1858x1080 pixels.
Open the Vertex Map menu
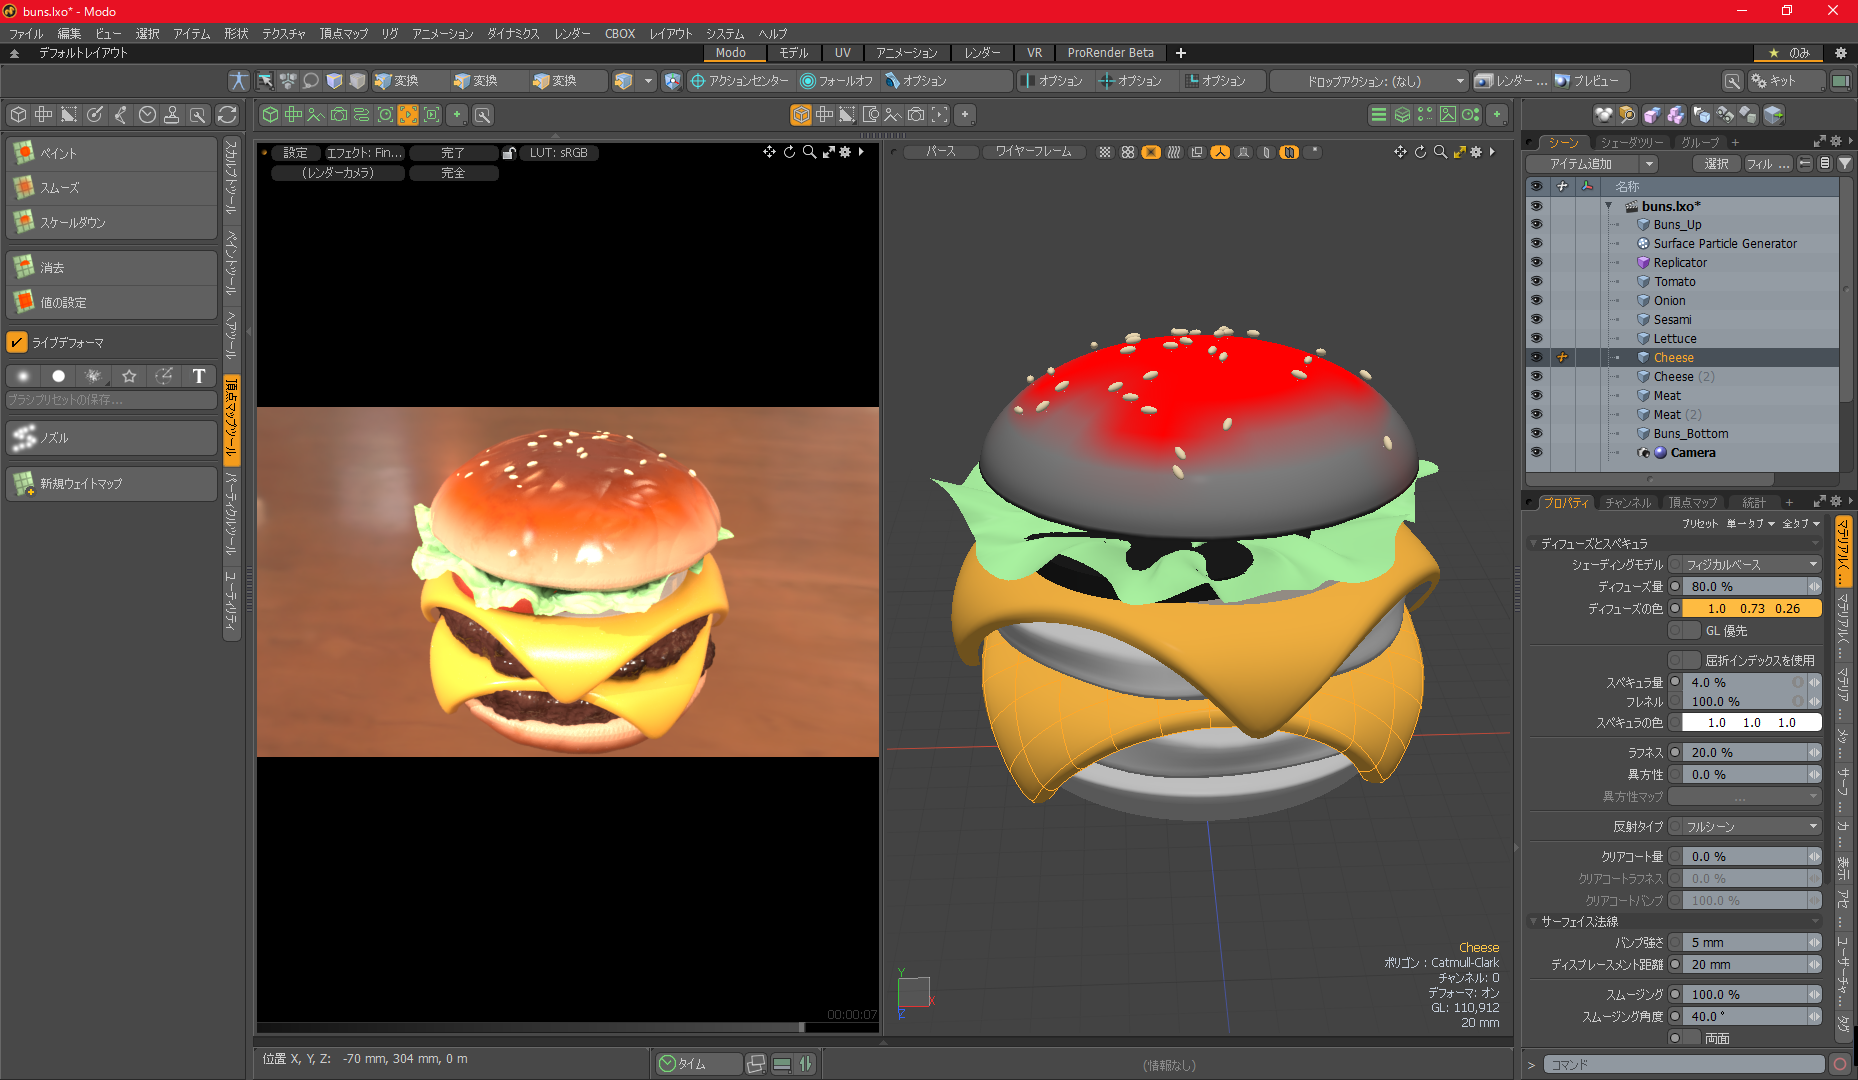point(343,34)
